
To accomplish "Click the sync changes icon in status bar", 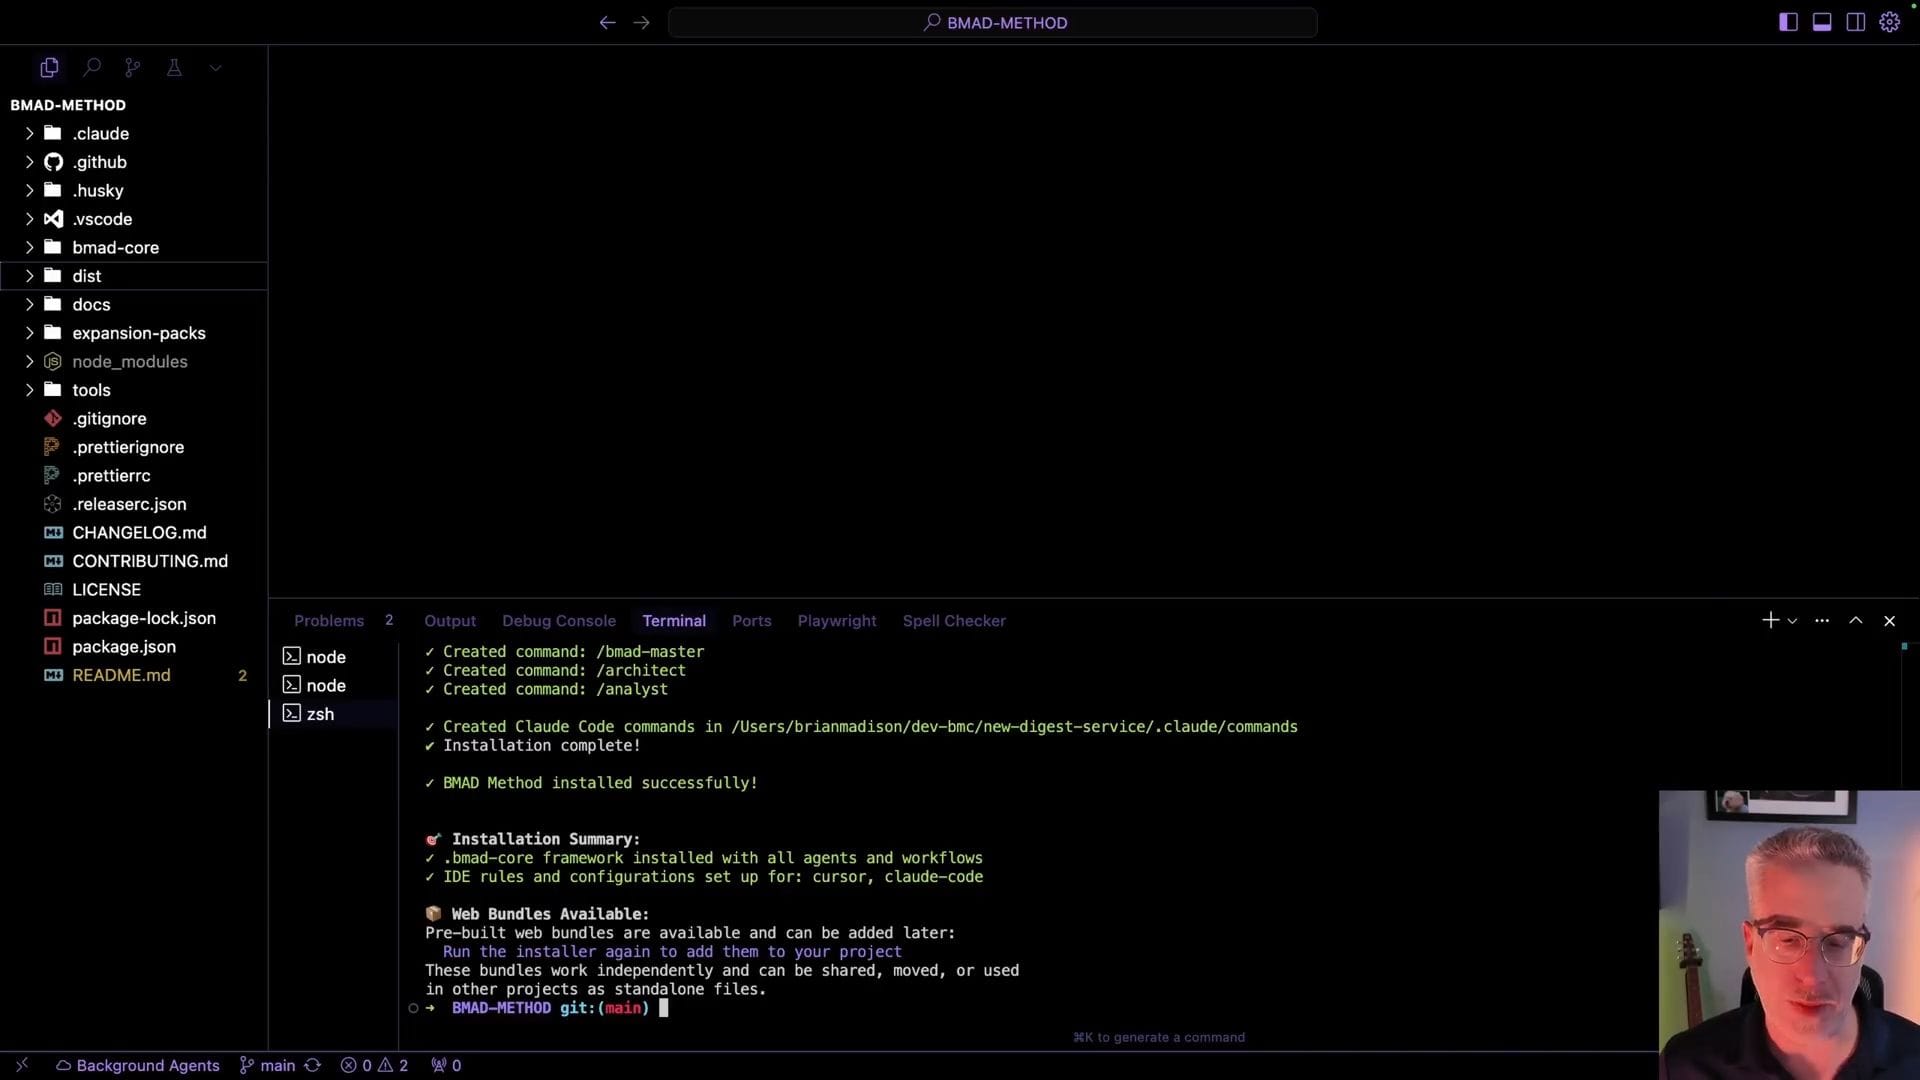I will coord(313,1065).
